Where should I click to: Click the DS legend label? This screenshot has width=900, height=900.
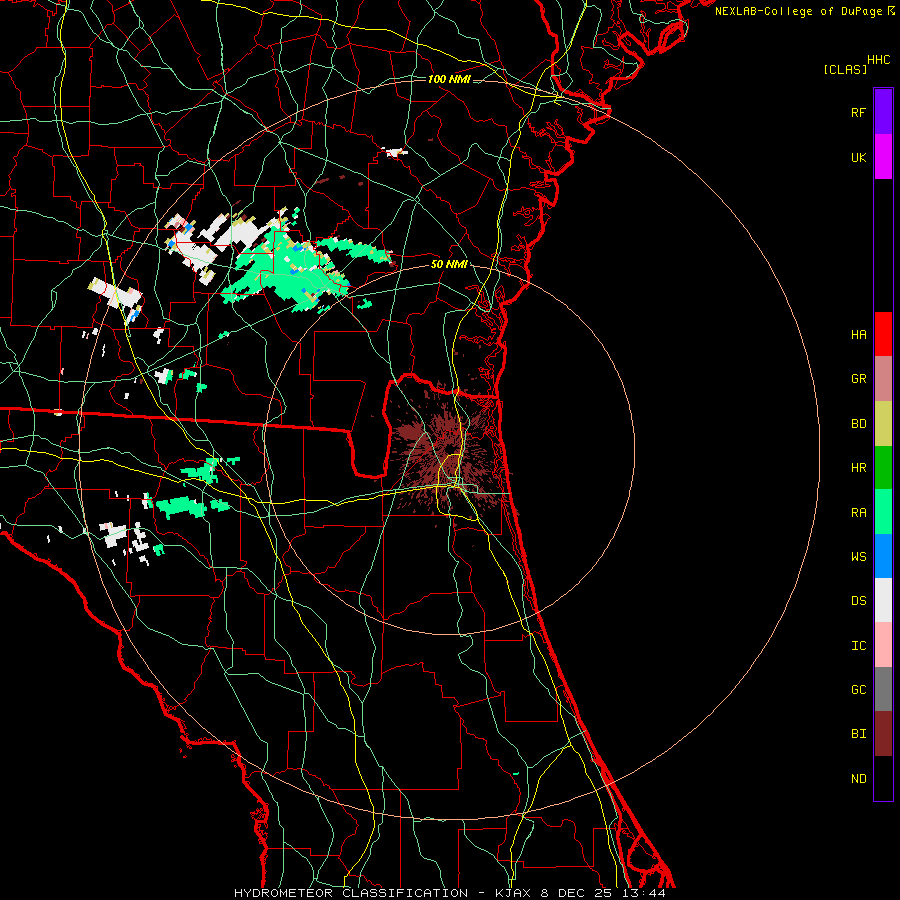click(859, 601)
